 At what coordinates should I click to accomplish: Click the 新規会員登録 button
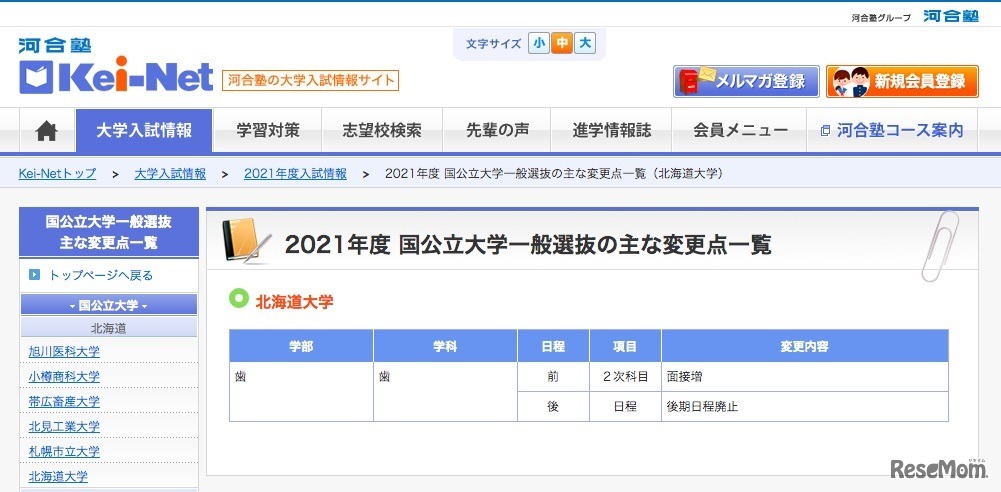click(x=902, y=81)
